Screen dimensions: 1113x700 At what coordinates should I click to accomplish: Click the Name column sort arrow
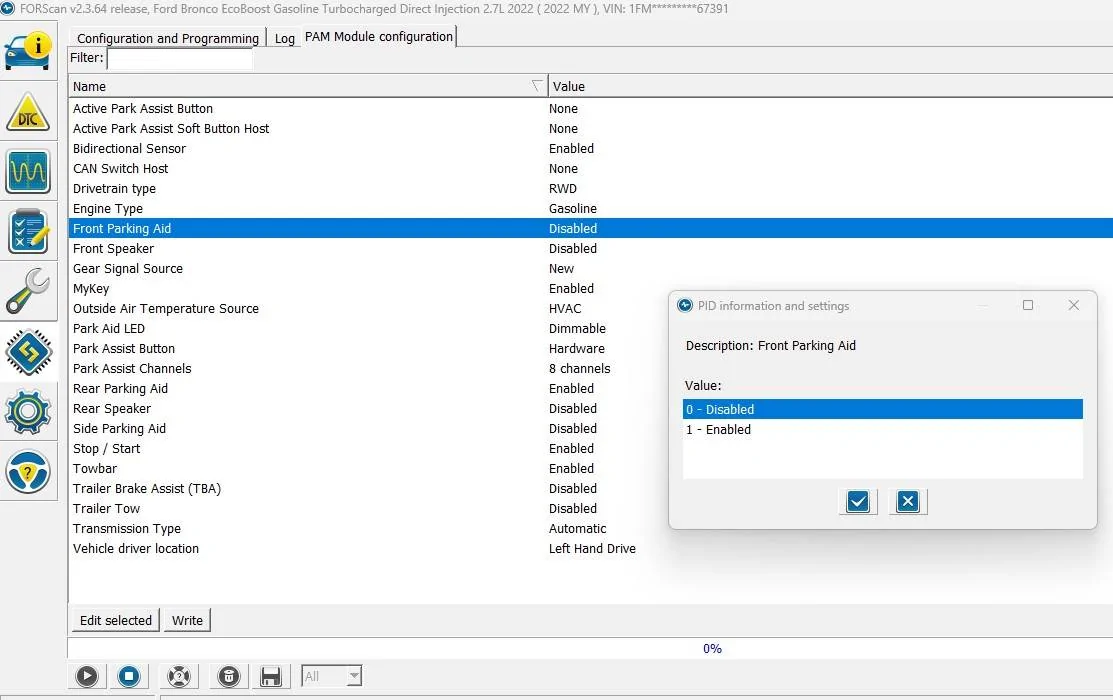[x=537, y=86]
